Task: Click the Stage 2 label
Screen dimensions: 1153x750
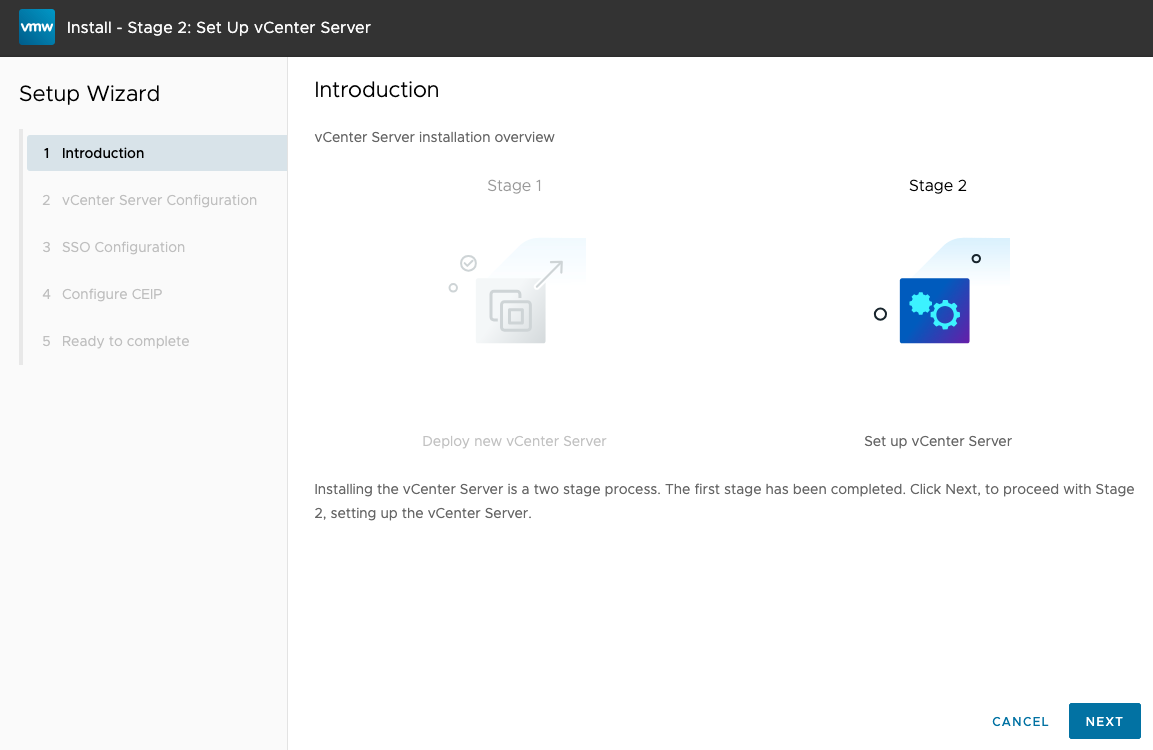Action: click(x=938, y=185)
